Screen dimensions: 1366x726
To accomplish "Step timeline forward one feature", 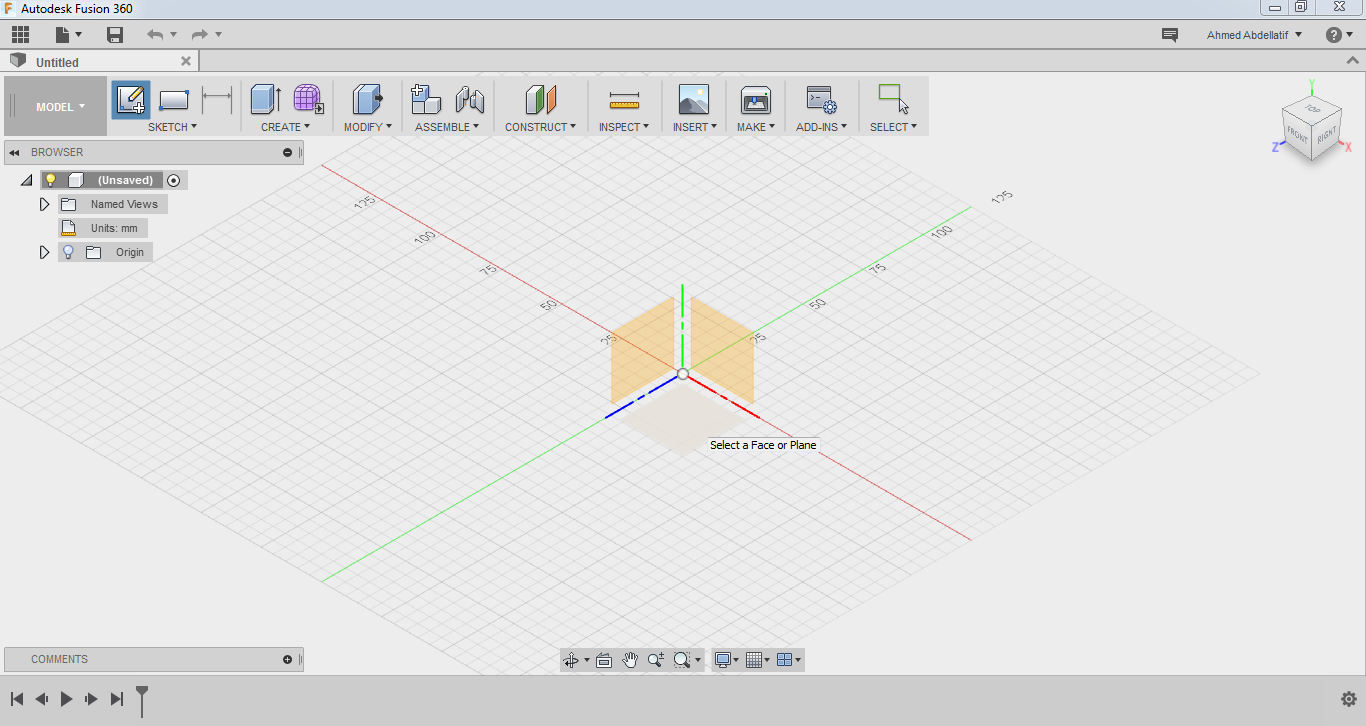I will 91,699.
